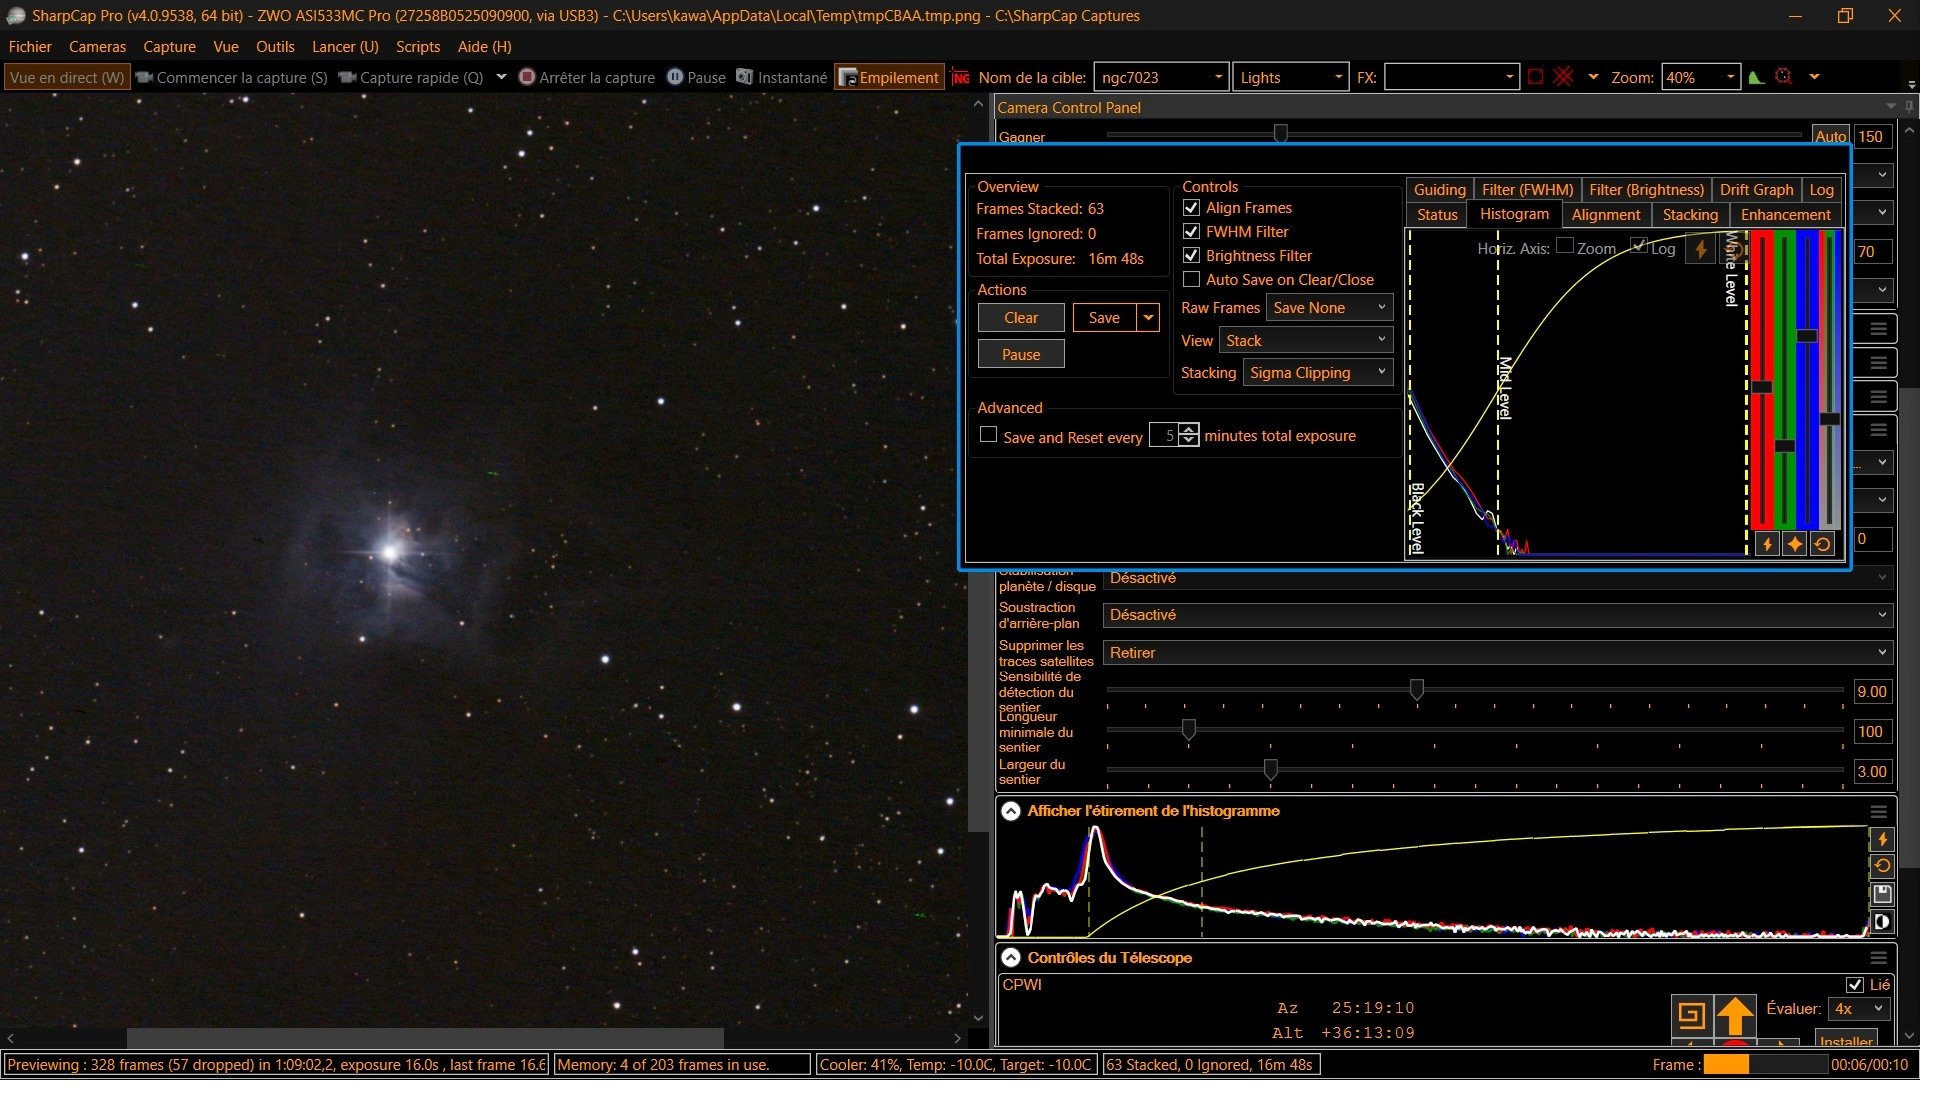Uncheck the Brightness Filter checkbox

click(x=1191, y=256)
